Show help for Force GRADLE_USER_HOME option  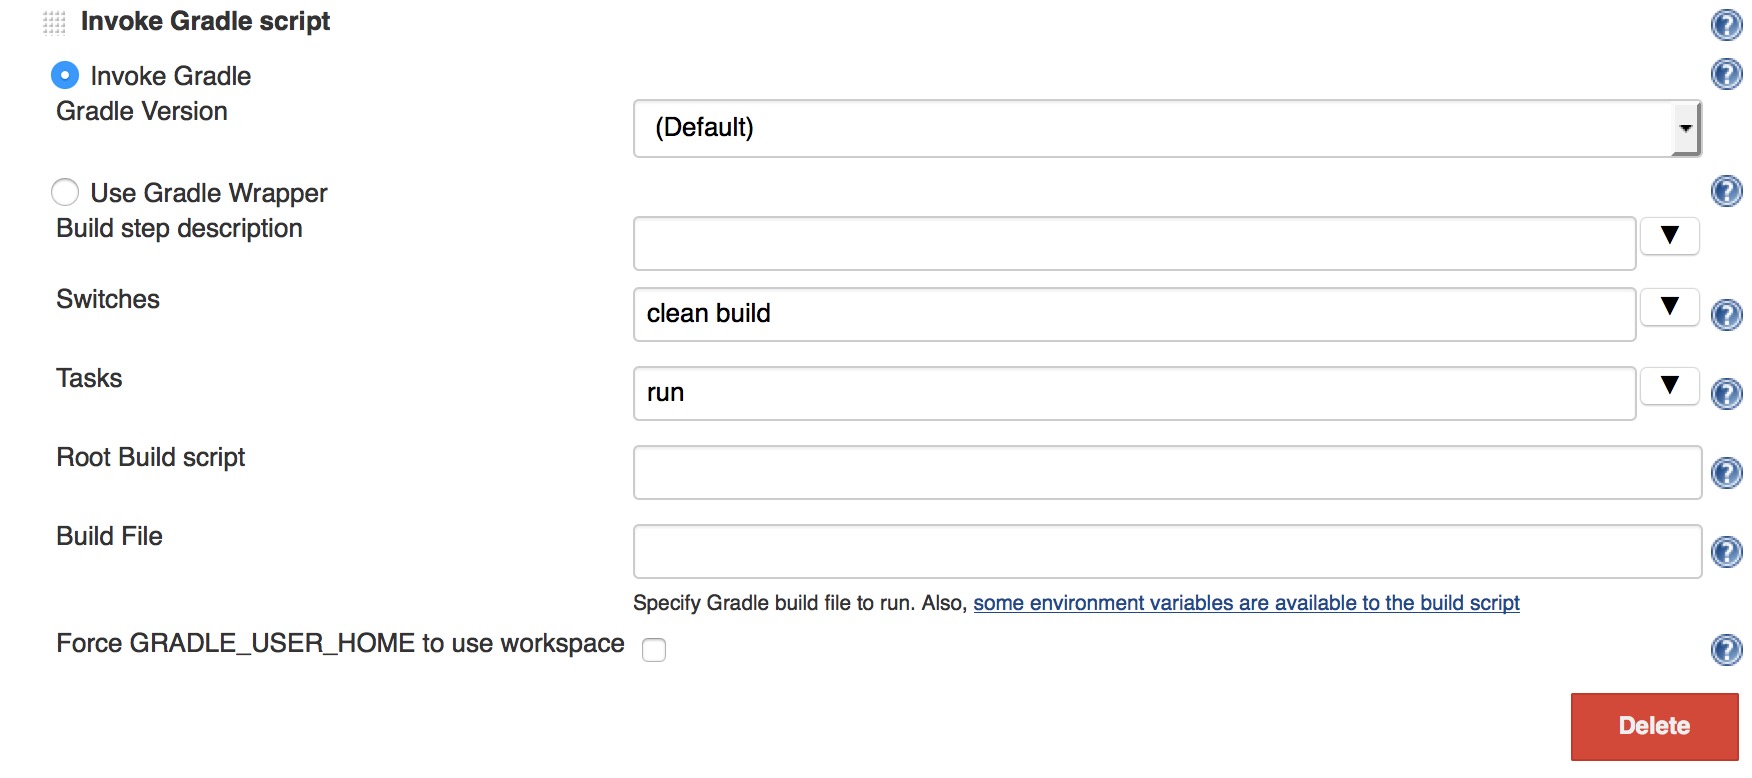pyautogui.click(x=1726, y=650)
